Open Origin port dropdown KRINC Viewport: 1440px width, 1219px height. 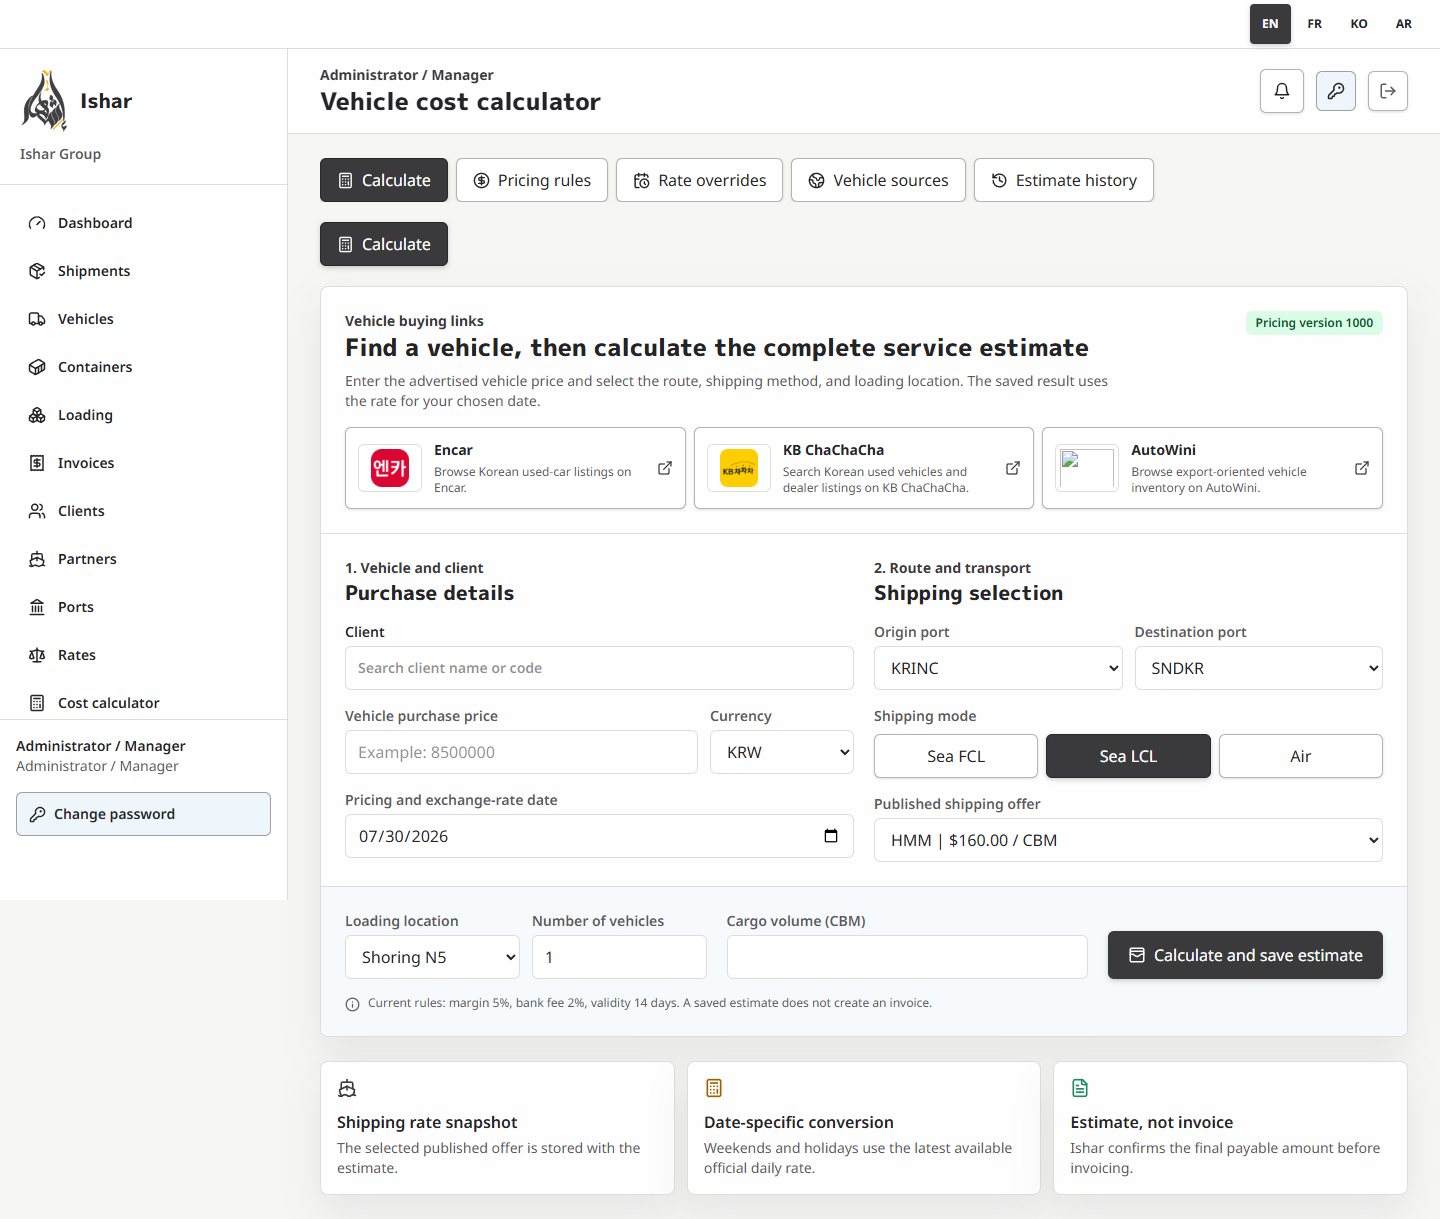tap(998, 668)
